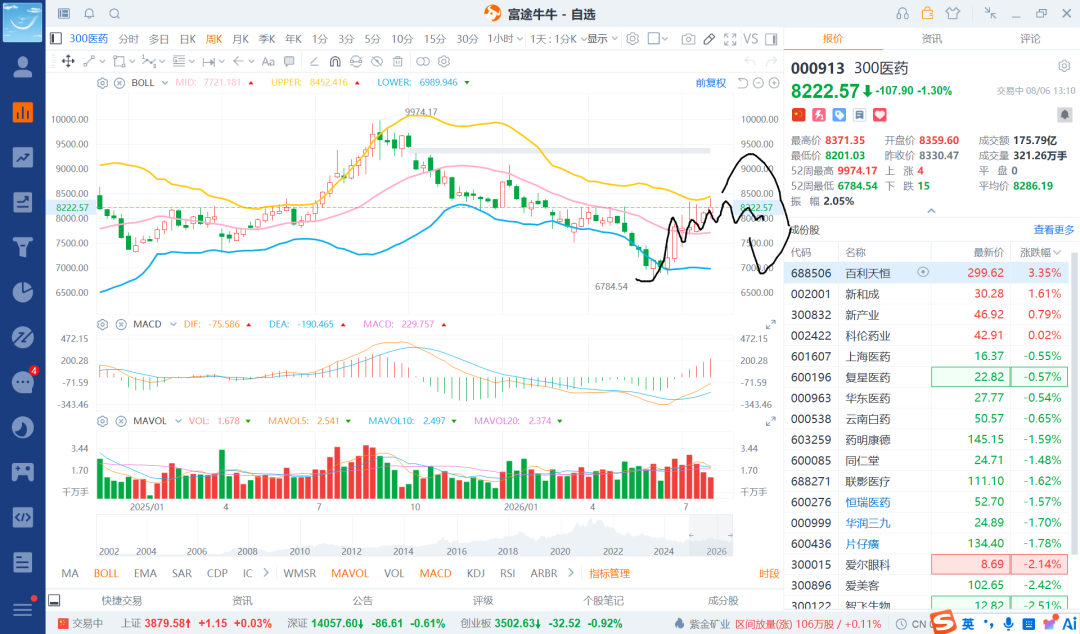The width and height of the screenshot is (1080, 634).
Task: Click the 查看更多 link
Action: [1054, 229]
